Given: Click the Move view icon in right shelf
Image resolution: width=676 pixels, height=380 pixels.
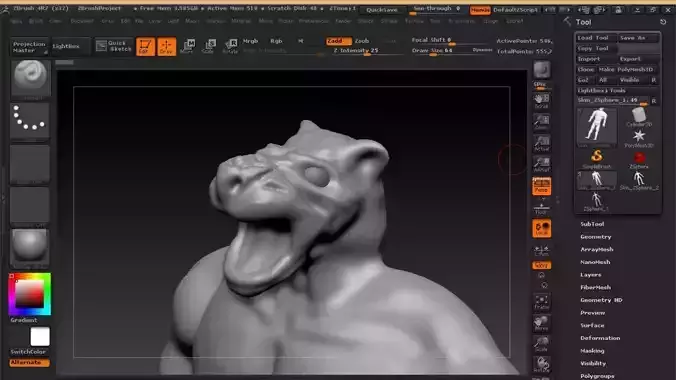Looking at the screenshot, I should (x=541, y=323).
